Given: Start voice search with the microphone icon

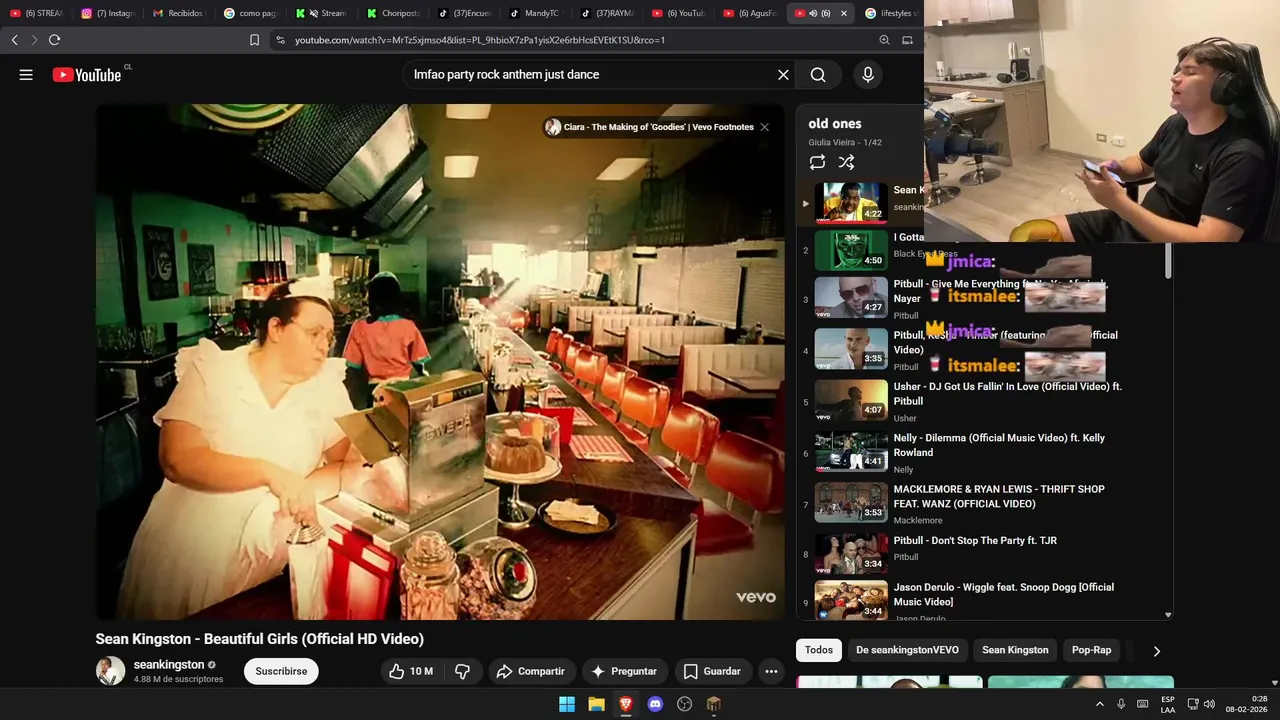Looking at the screenshot, I should point(868,75).
